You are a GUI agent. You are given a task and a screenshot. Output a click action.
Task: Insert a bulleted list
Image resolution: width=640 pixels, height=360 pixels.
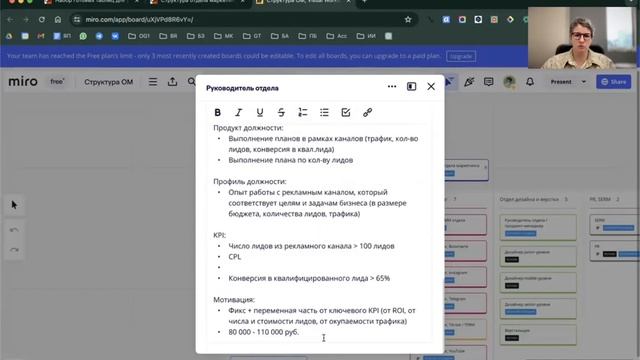[324, 112]
